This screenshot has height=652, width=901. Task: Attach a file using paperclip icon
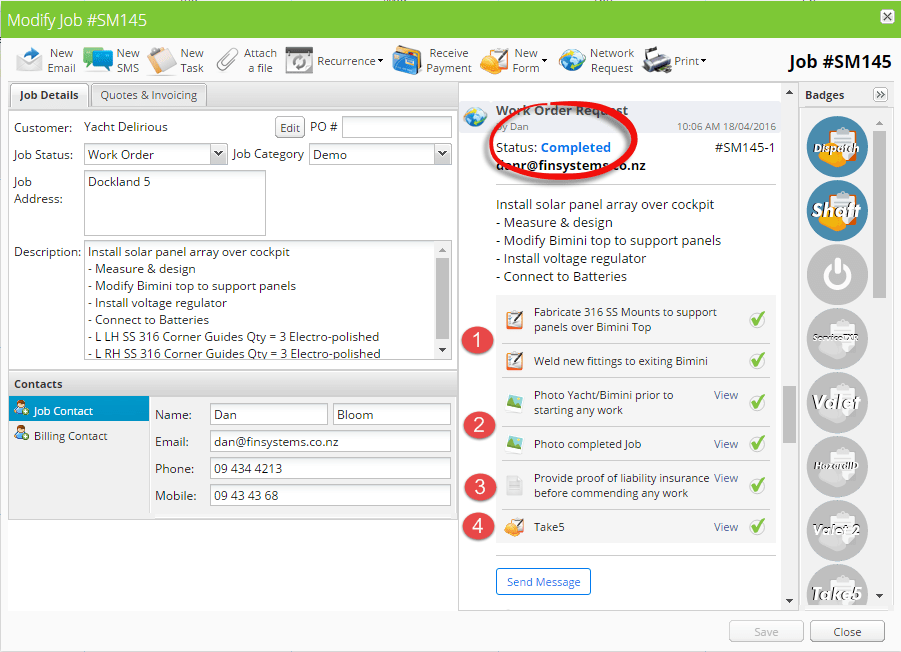coord(228,60)
